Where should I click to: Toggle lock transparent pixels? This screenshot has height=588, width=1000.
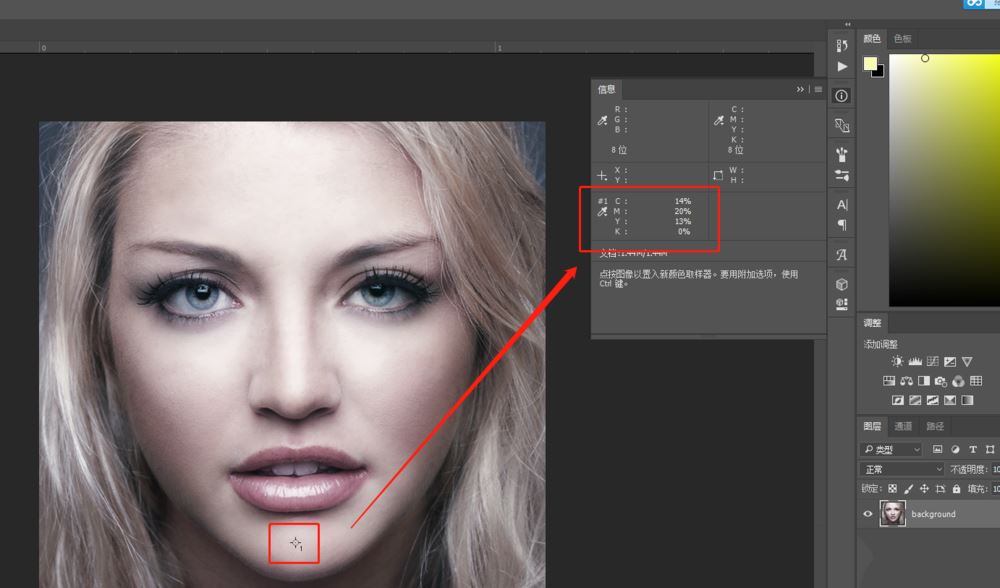point(892,489)
